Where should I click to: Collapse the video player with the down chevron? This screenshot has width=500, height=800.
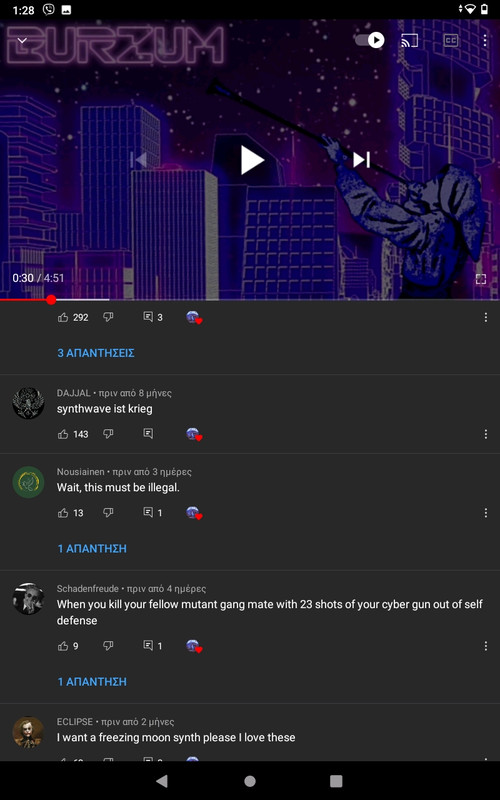tap(22, 41)
